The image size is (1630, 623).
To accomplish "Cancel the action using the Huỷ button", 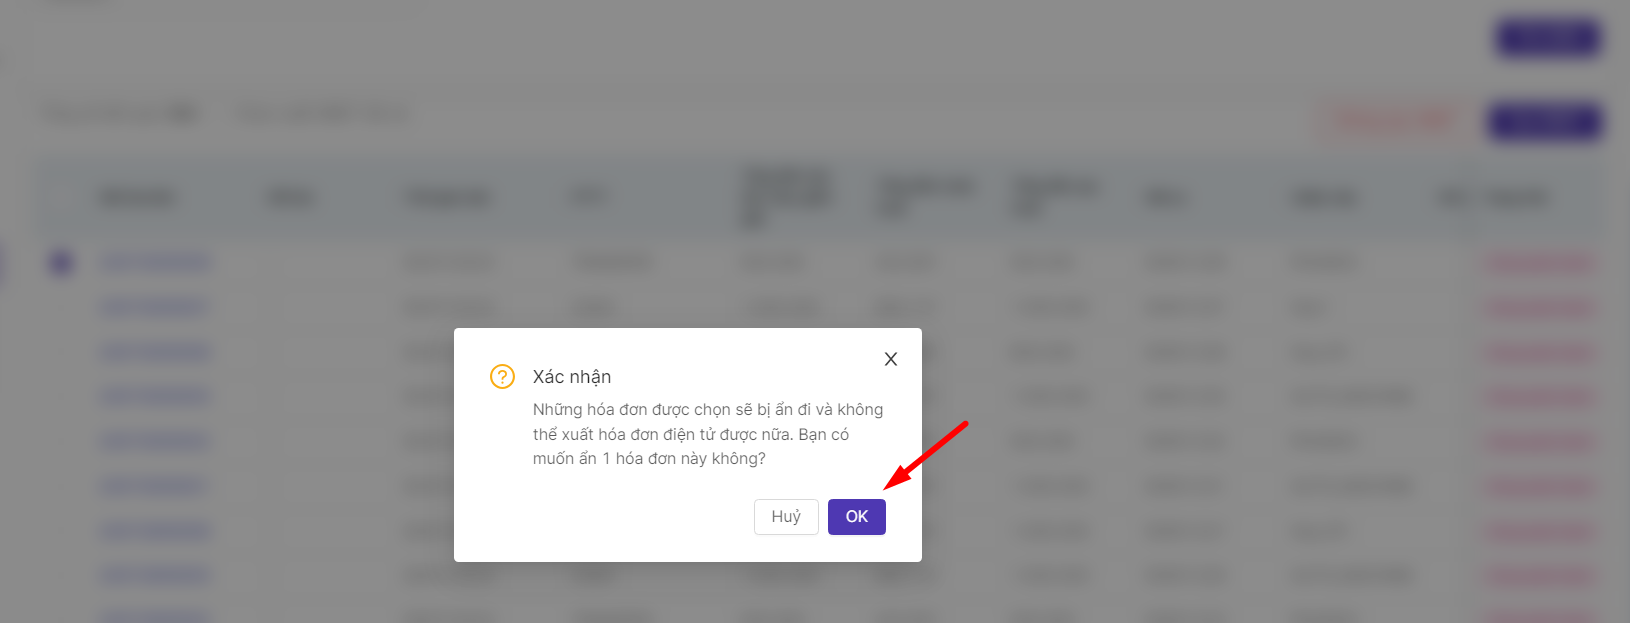I will 786,517.
